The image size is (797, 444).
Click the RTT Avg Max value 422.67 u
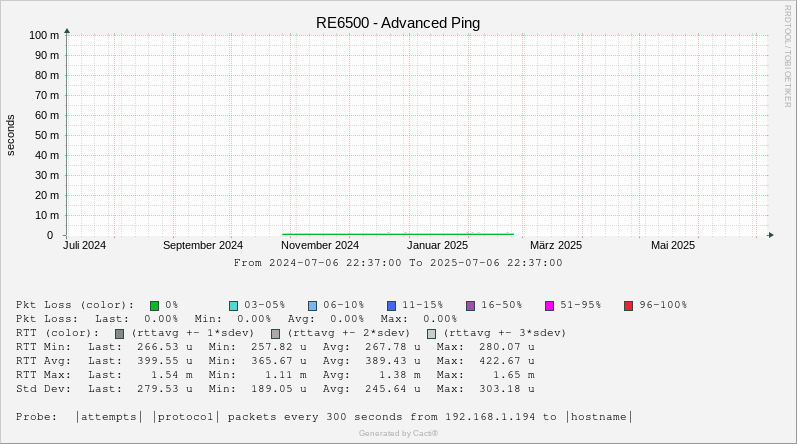coord(507,361)
